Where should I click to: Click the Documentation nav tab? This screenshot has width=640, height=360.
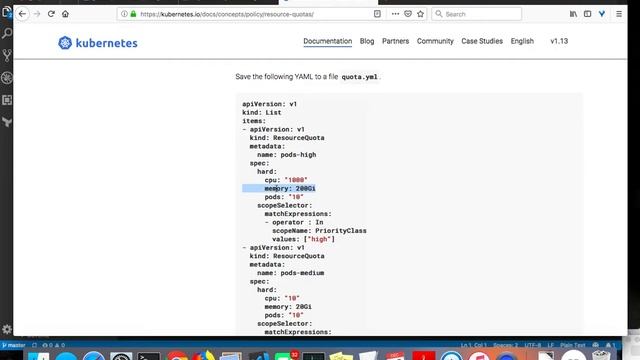point(327,41)
